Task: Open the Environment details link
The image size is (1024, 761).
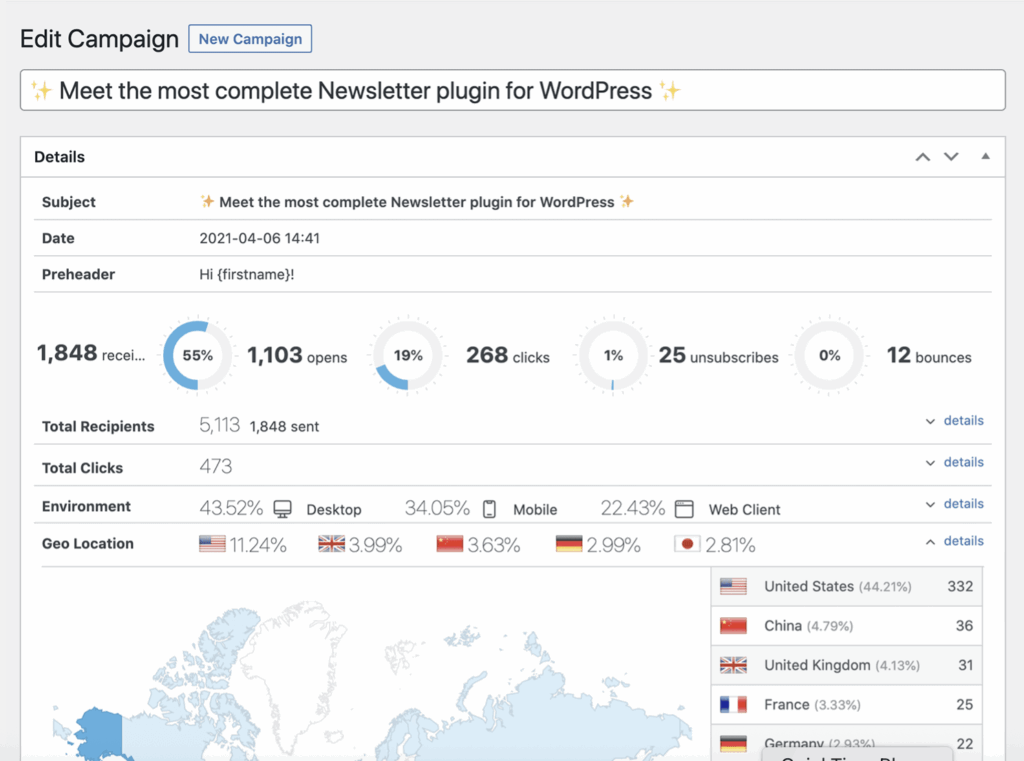Action: pos(963,504)
